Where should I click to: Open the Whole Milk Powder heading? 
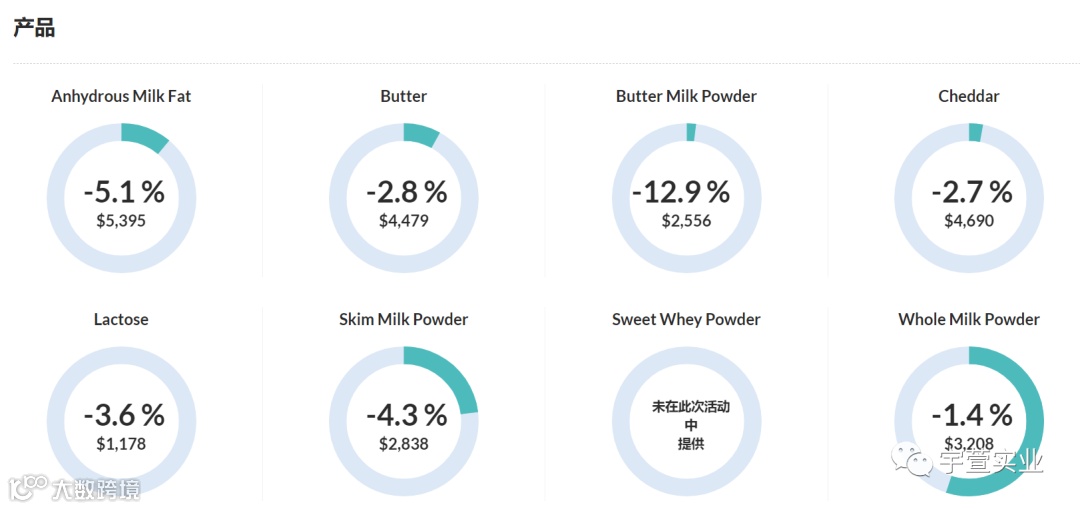point(969,320)
